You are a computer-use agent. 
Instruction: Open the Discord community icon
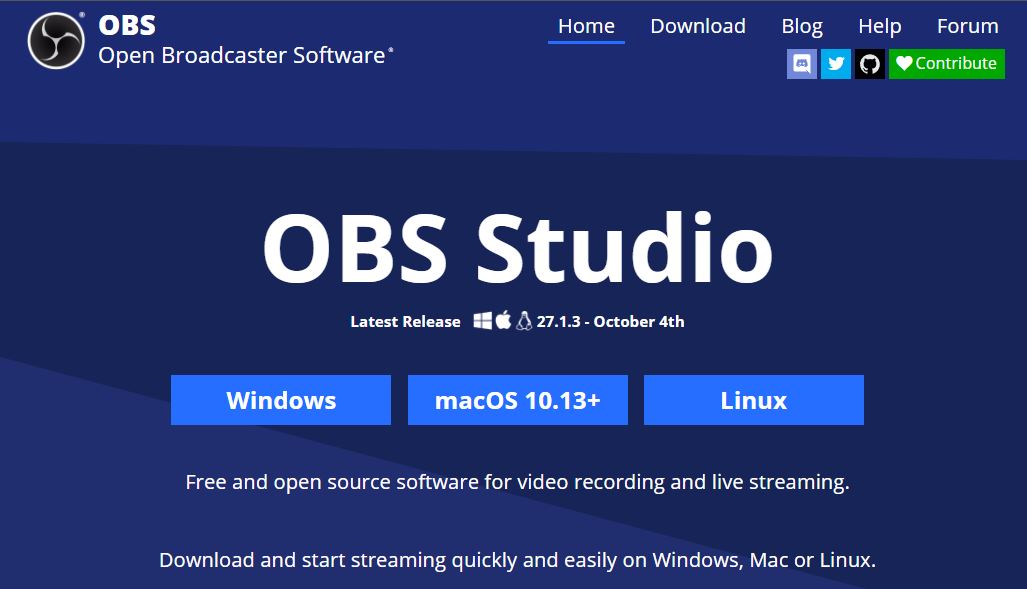tap(802, 64)
